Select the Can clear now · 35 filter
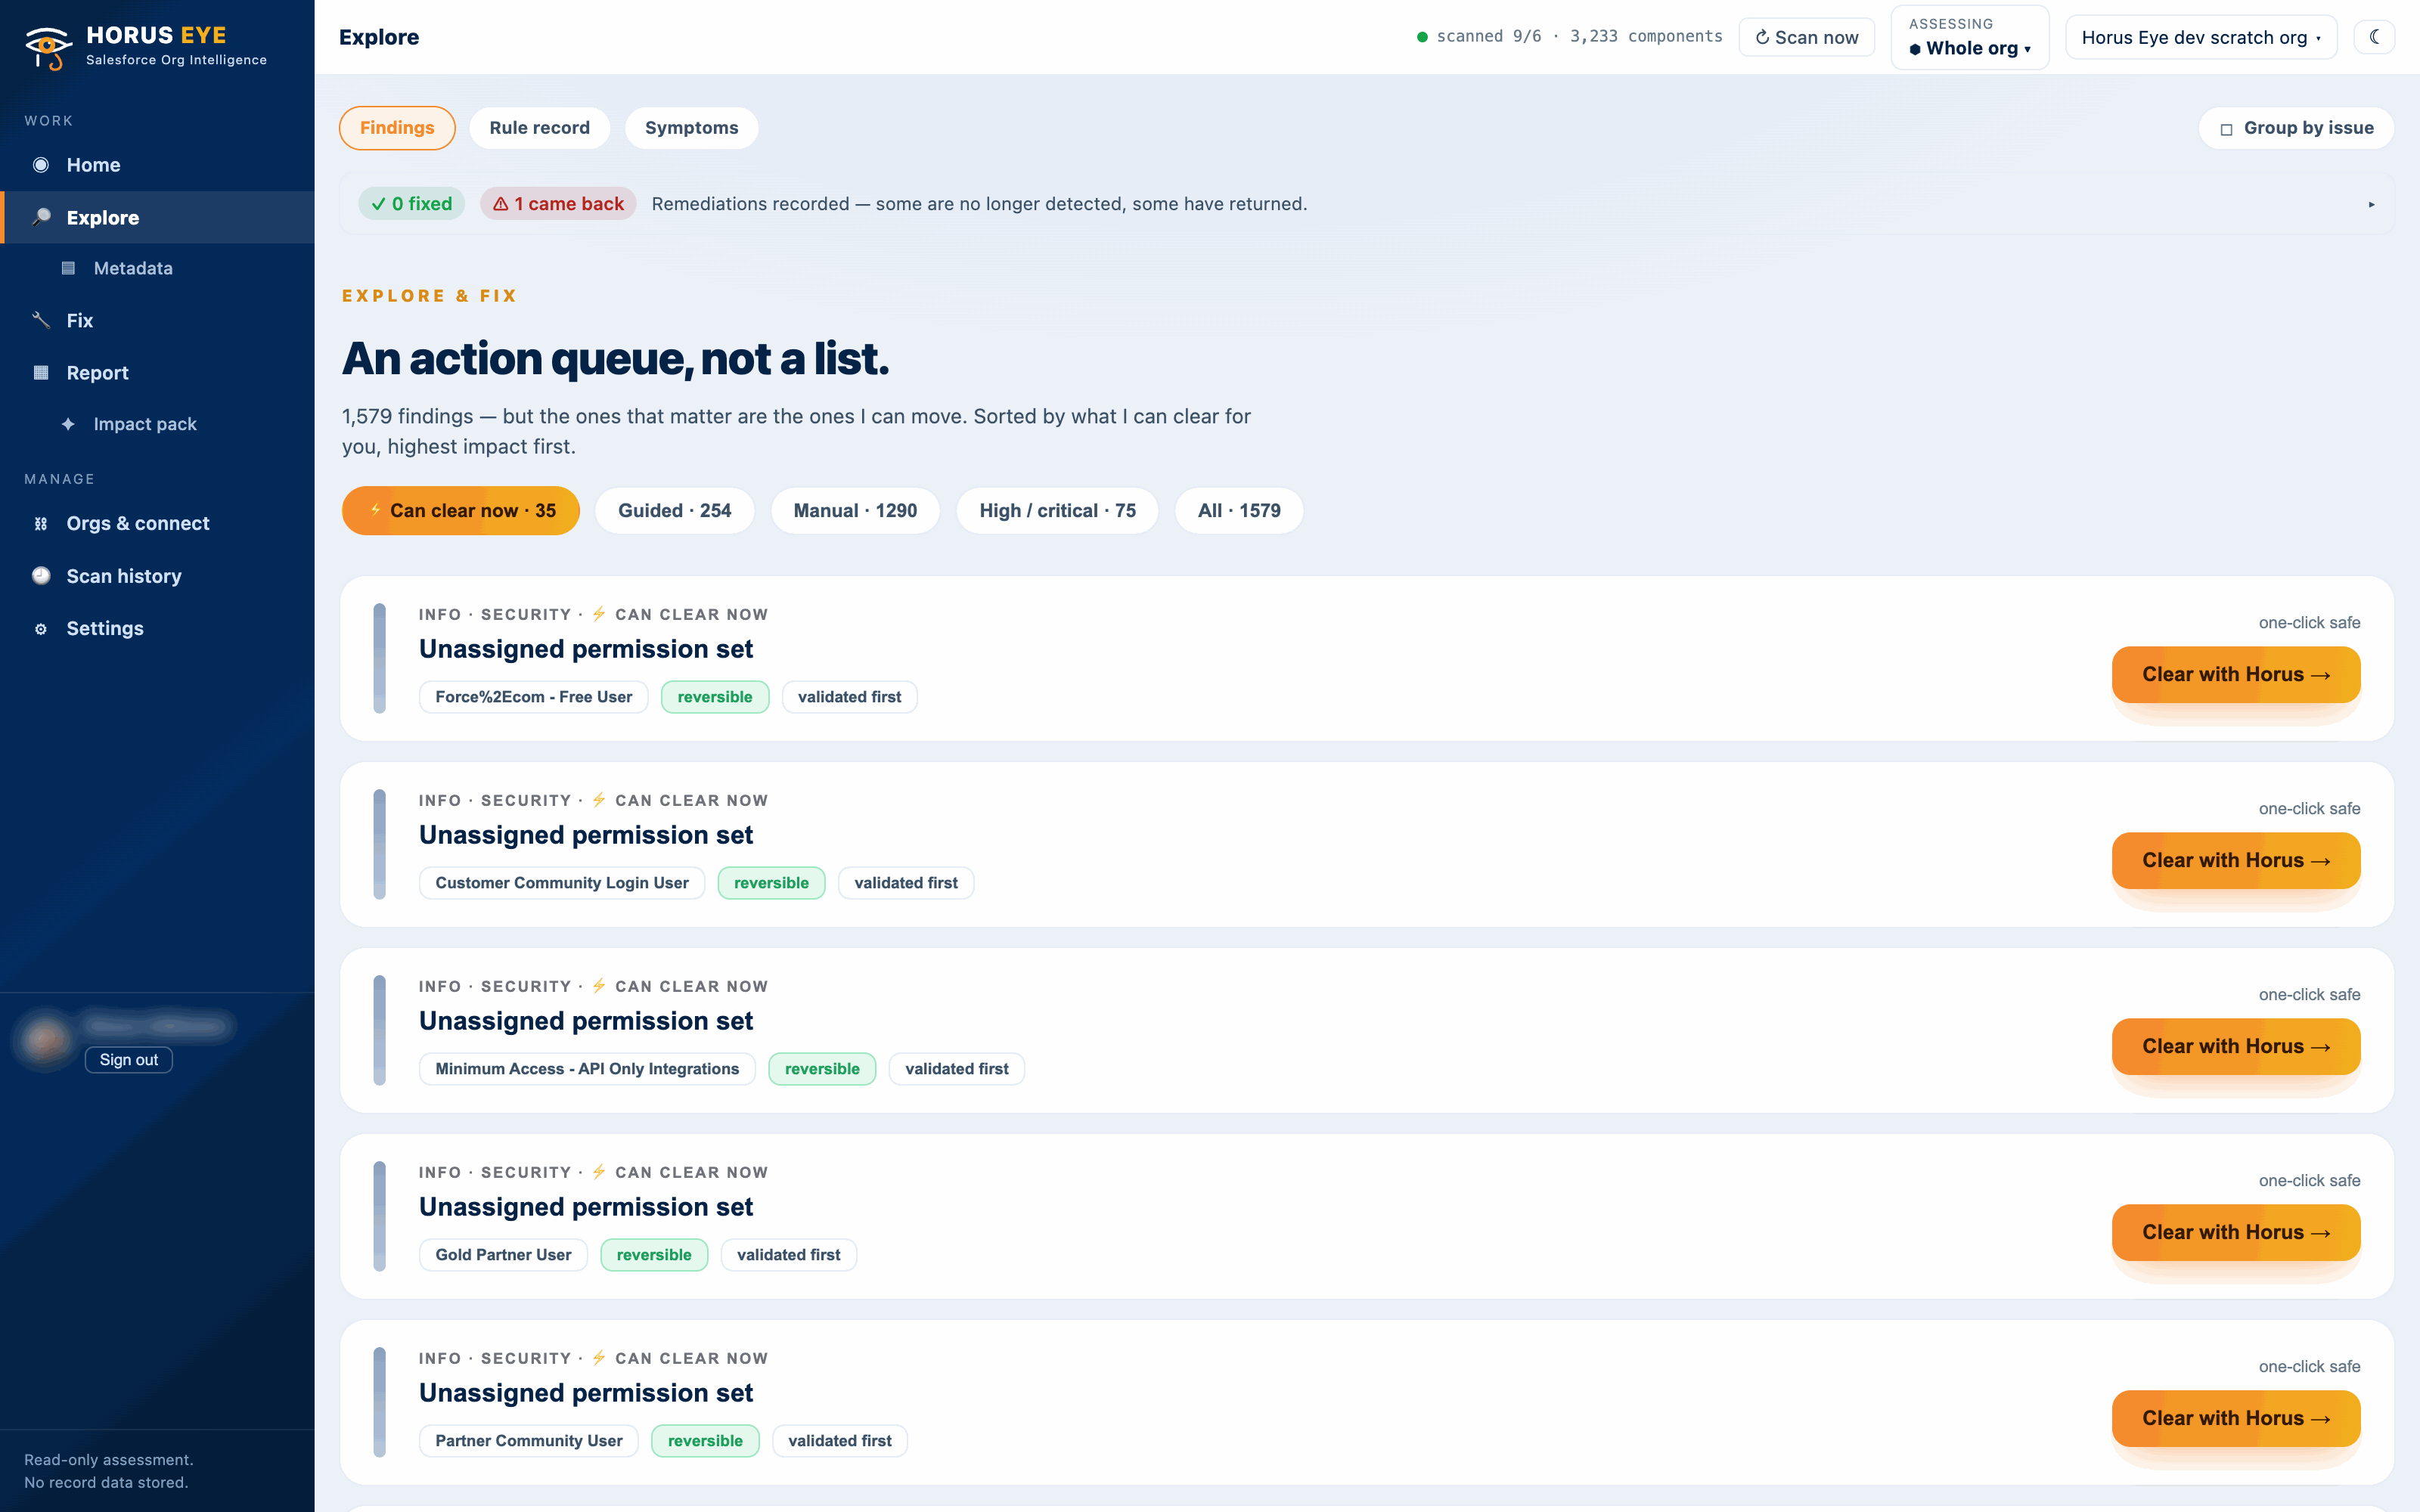Image resolution: width=2420 pixels, height=1512 pixels. tap(461, 510)
